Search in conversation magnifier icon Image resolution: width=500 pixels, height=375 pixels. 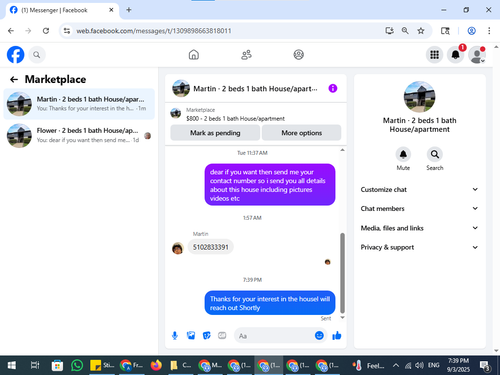pyautogui.click(x=435, y=154)
